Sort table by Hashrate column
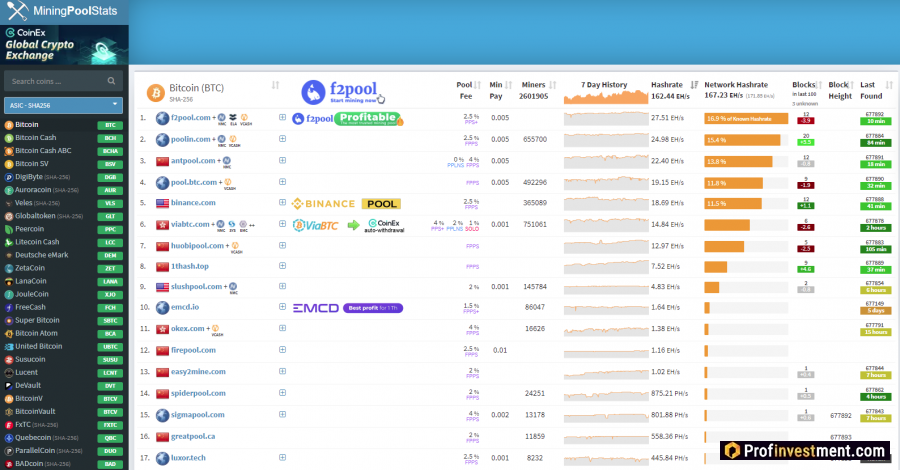This screenshot has height=470, width=900. (695, 85)
